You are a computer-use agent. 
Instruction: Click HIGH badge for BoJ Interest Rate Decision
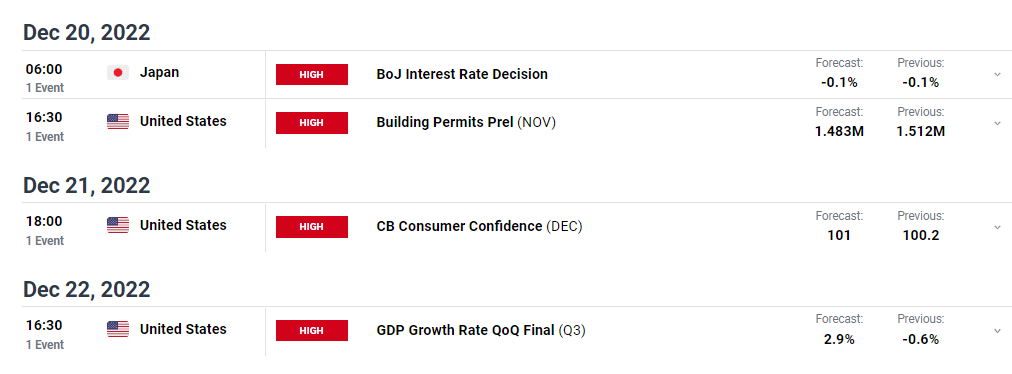[x=312, y=74]
